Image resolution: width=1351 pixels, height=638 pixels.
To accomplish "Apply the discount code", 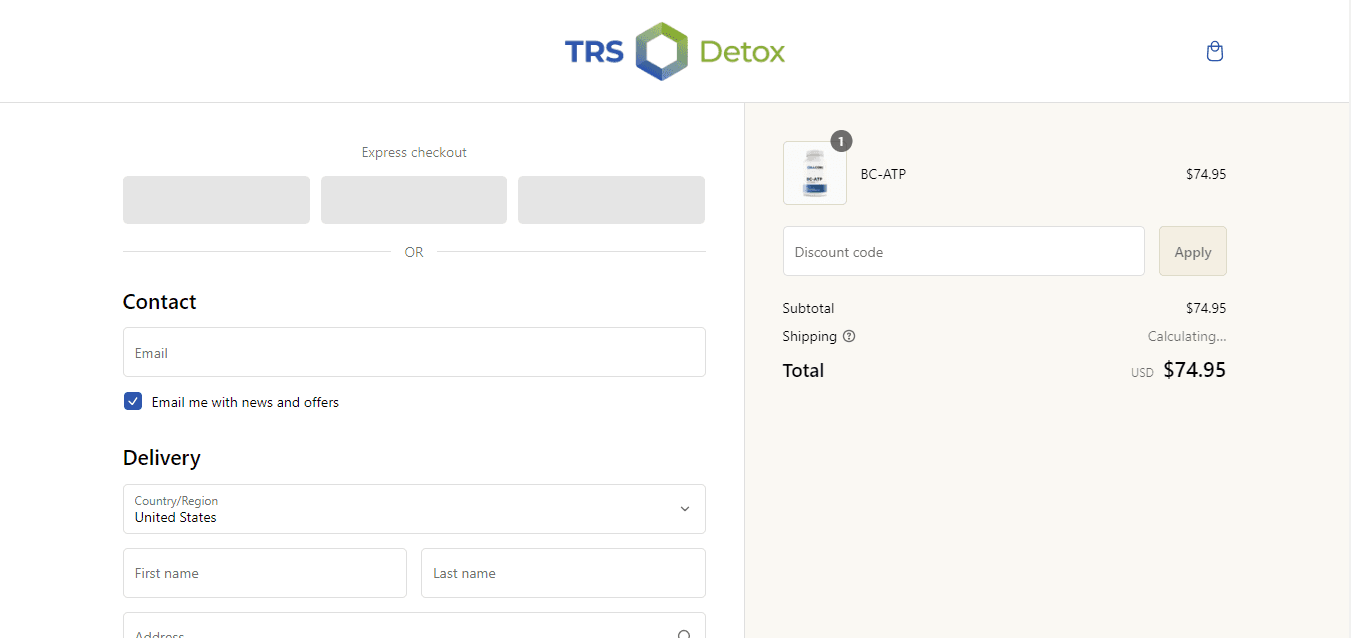I will [x=1193, y=251].
